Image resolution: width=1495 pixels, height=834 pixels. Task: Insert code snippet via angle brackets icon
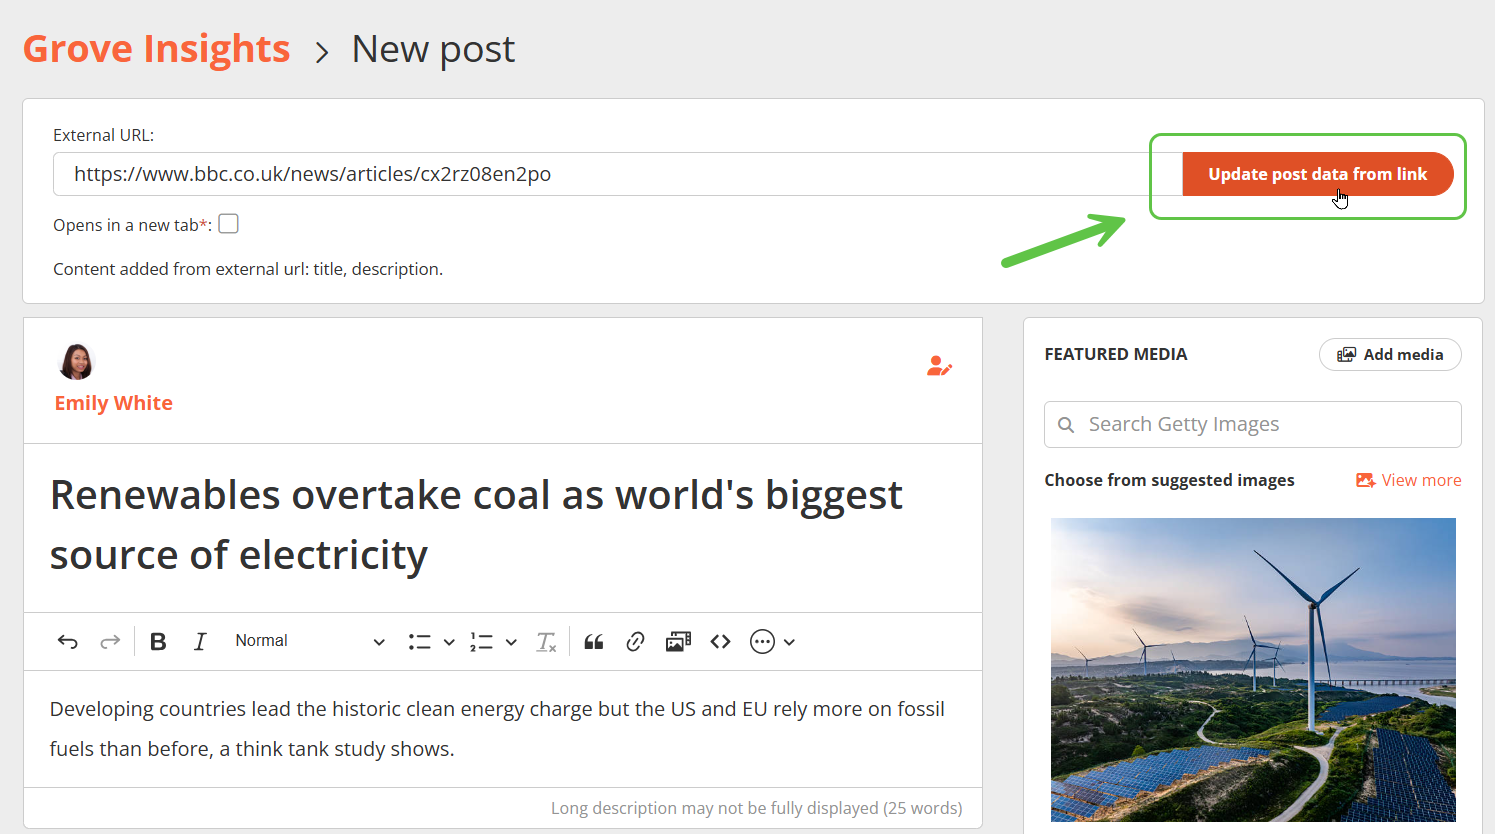pyautogui.click(x=721, y=642)
